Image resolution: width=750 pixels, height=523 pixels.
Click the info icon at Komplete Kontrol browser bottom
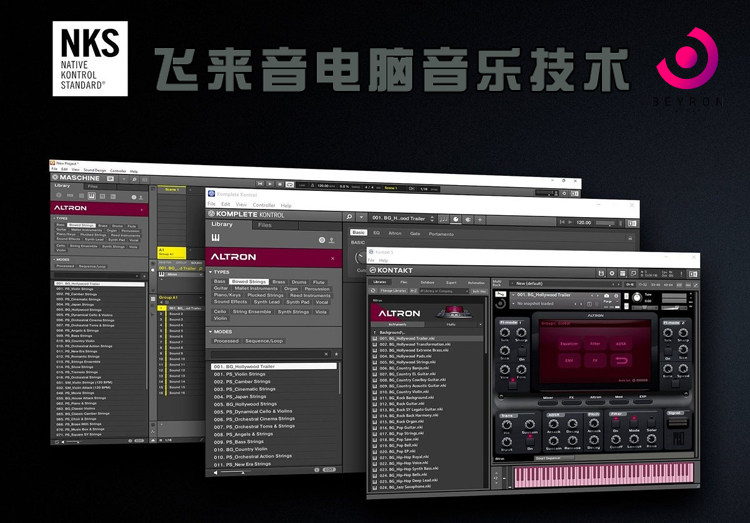pos(317,470)
